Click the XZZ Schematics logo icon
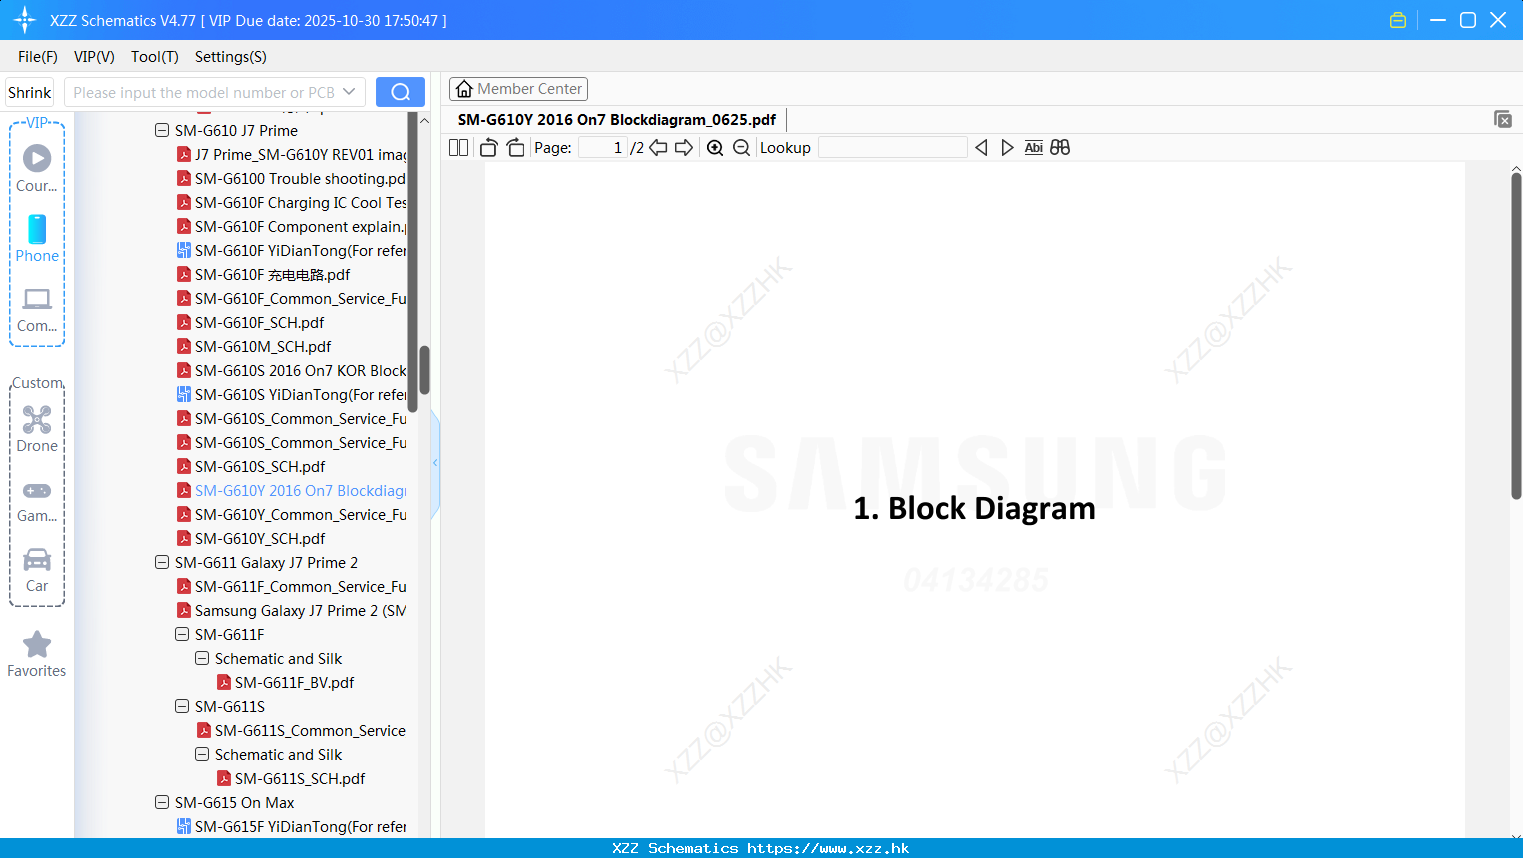The height and width of the screenshot is (858, 1523). 25,20
